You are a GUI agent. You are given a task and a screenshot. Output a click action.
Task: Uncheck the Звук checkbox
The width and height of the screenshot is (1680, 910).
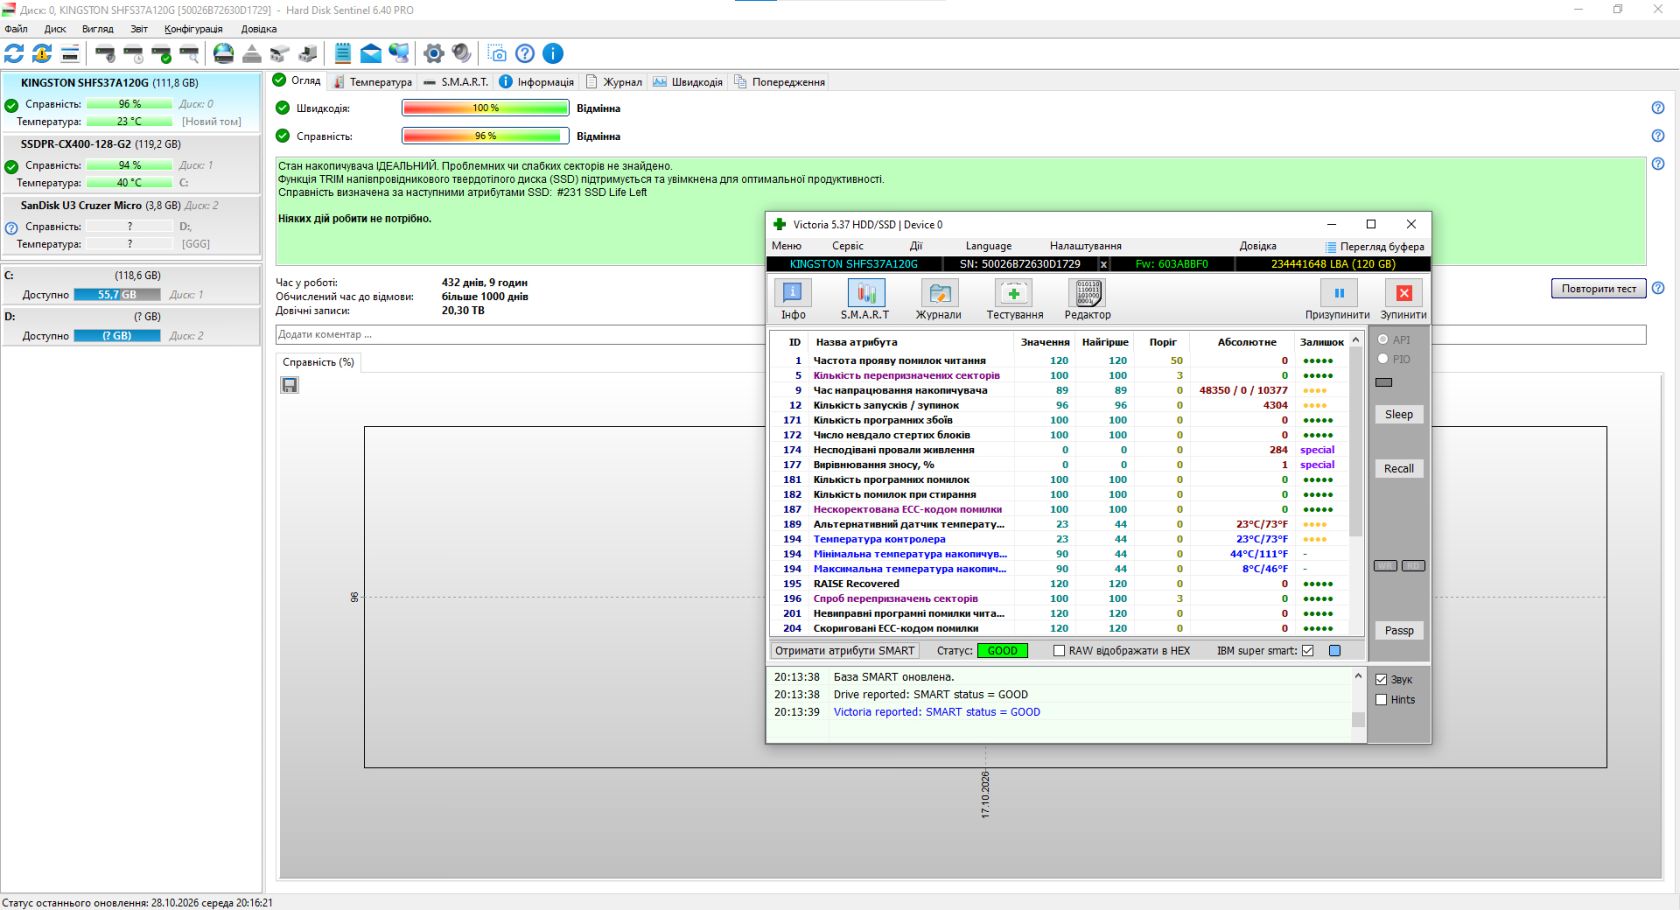point(1381,680)
